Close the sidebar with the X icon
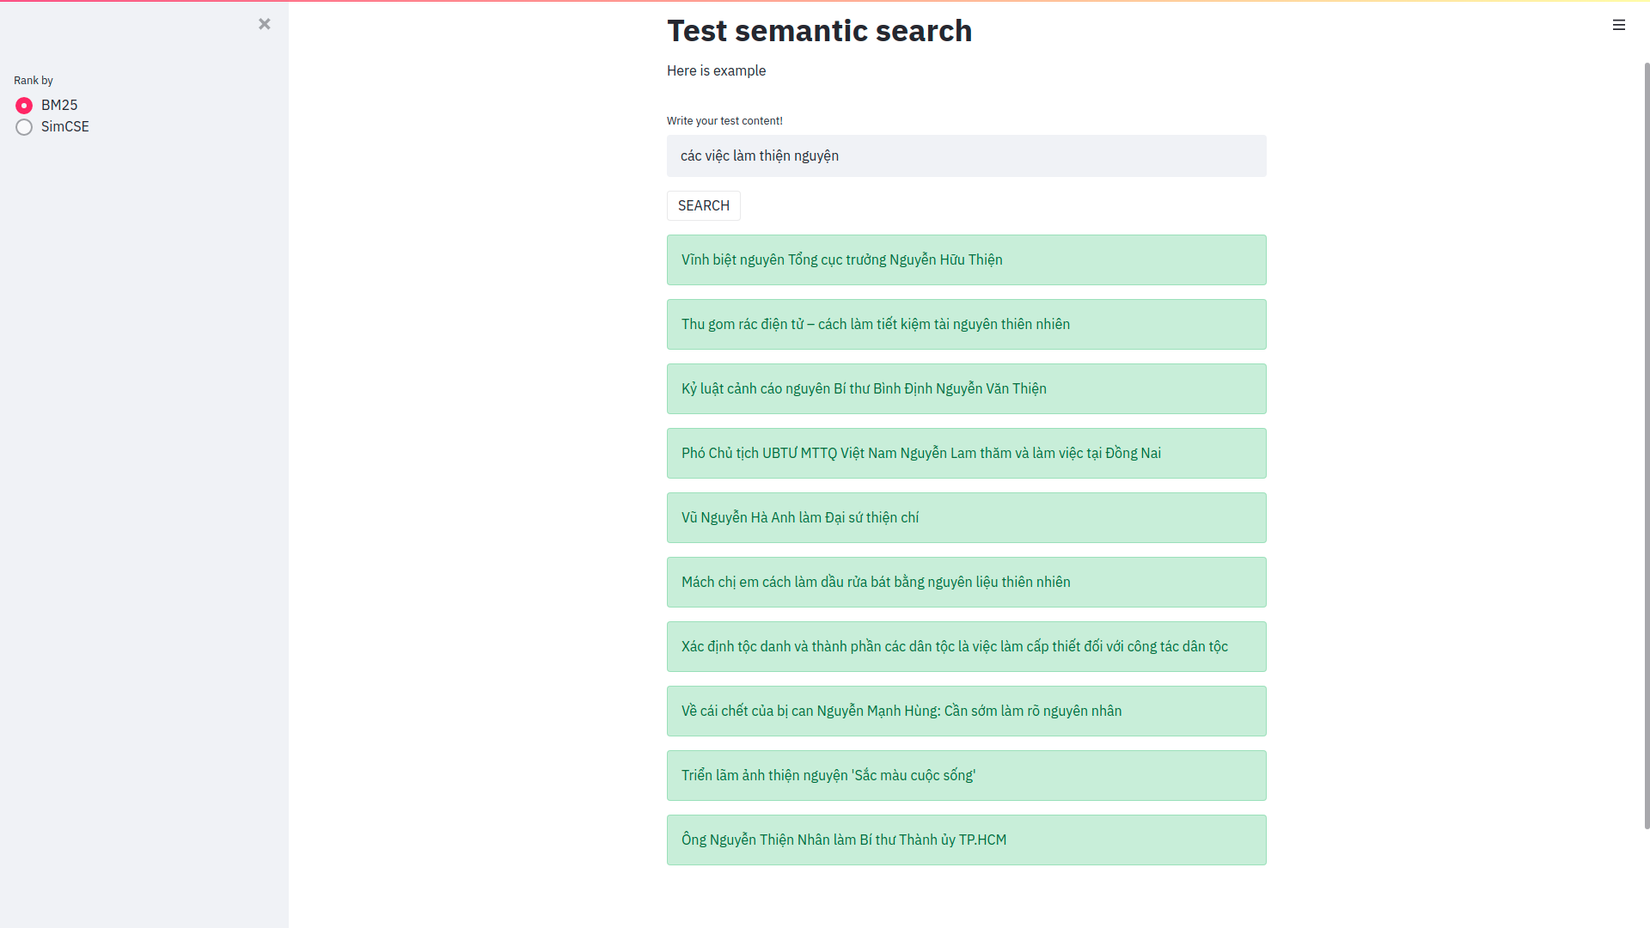 pyautogui.click(x=264, y=24)
